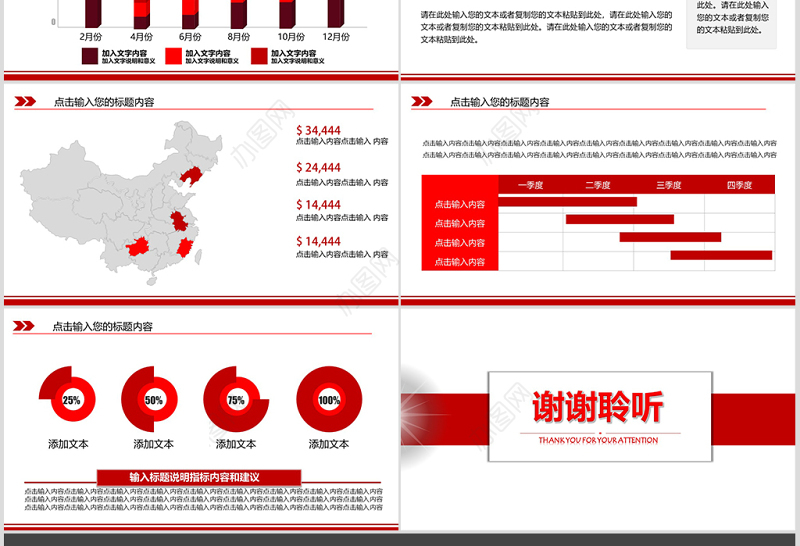Screen dimensions: 800x546
Task: Click the Gantt bar starting under 一季度
Action: coord(567,202)
